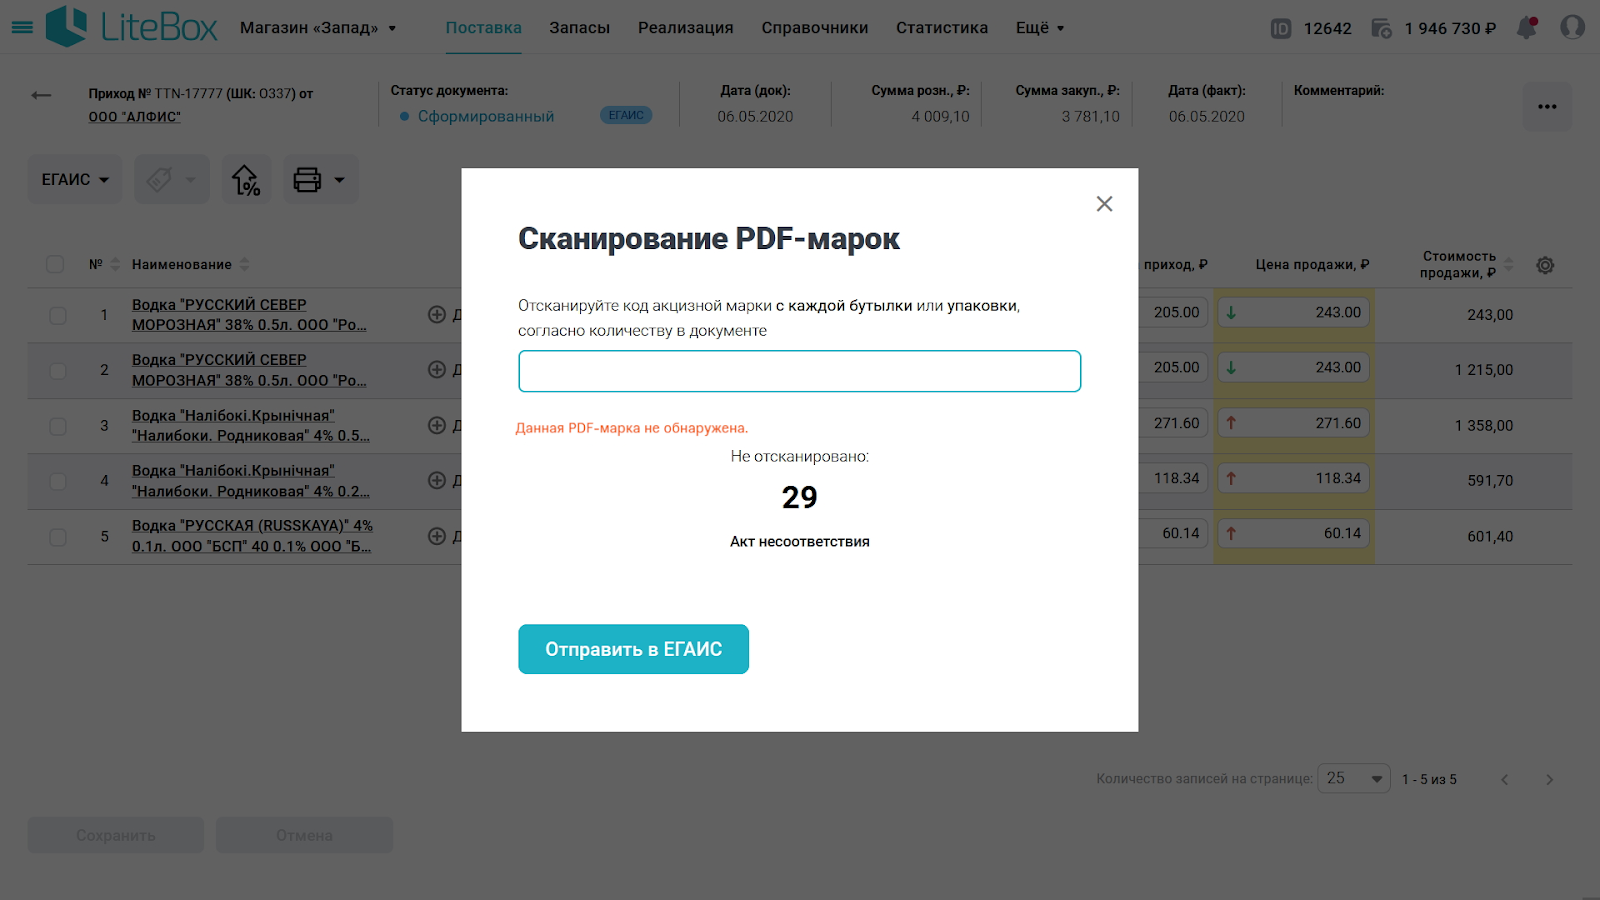Screen dimensions: 1600x900
Task: Open the hamburger menu icon
Action: pyautogui.click(x=22, y=28)
